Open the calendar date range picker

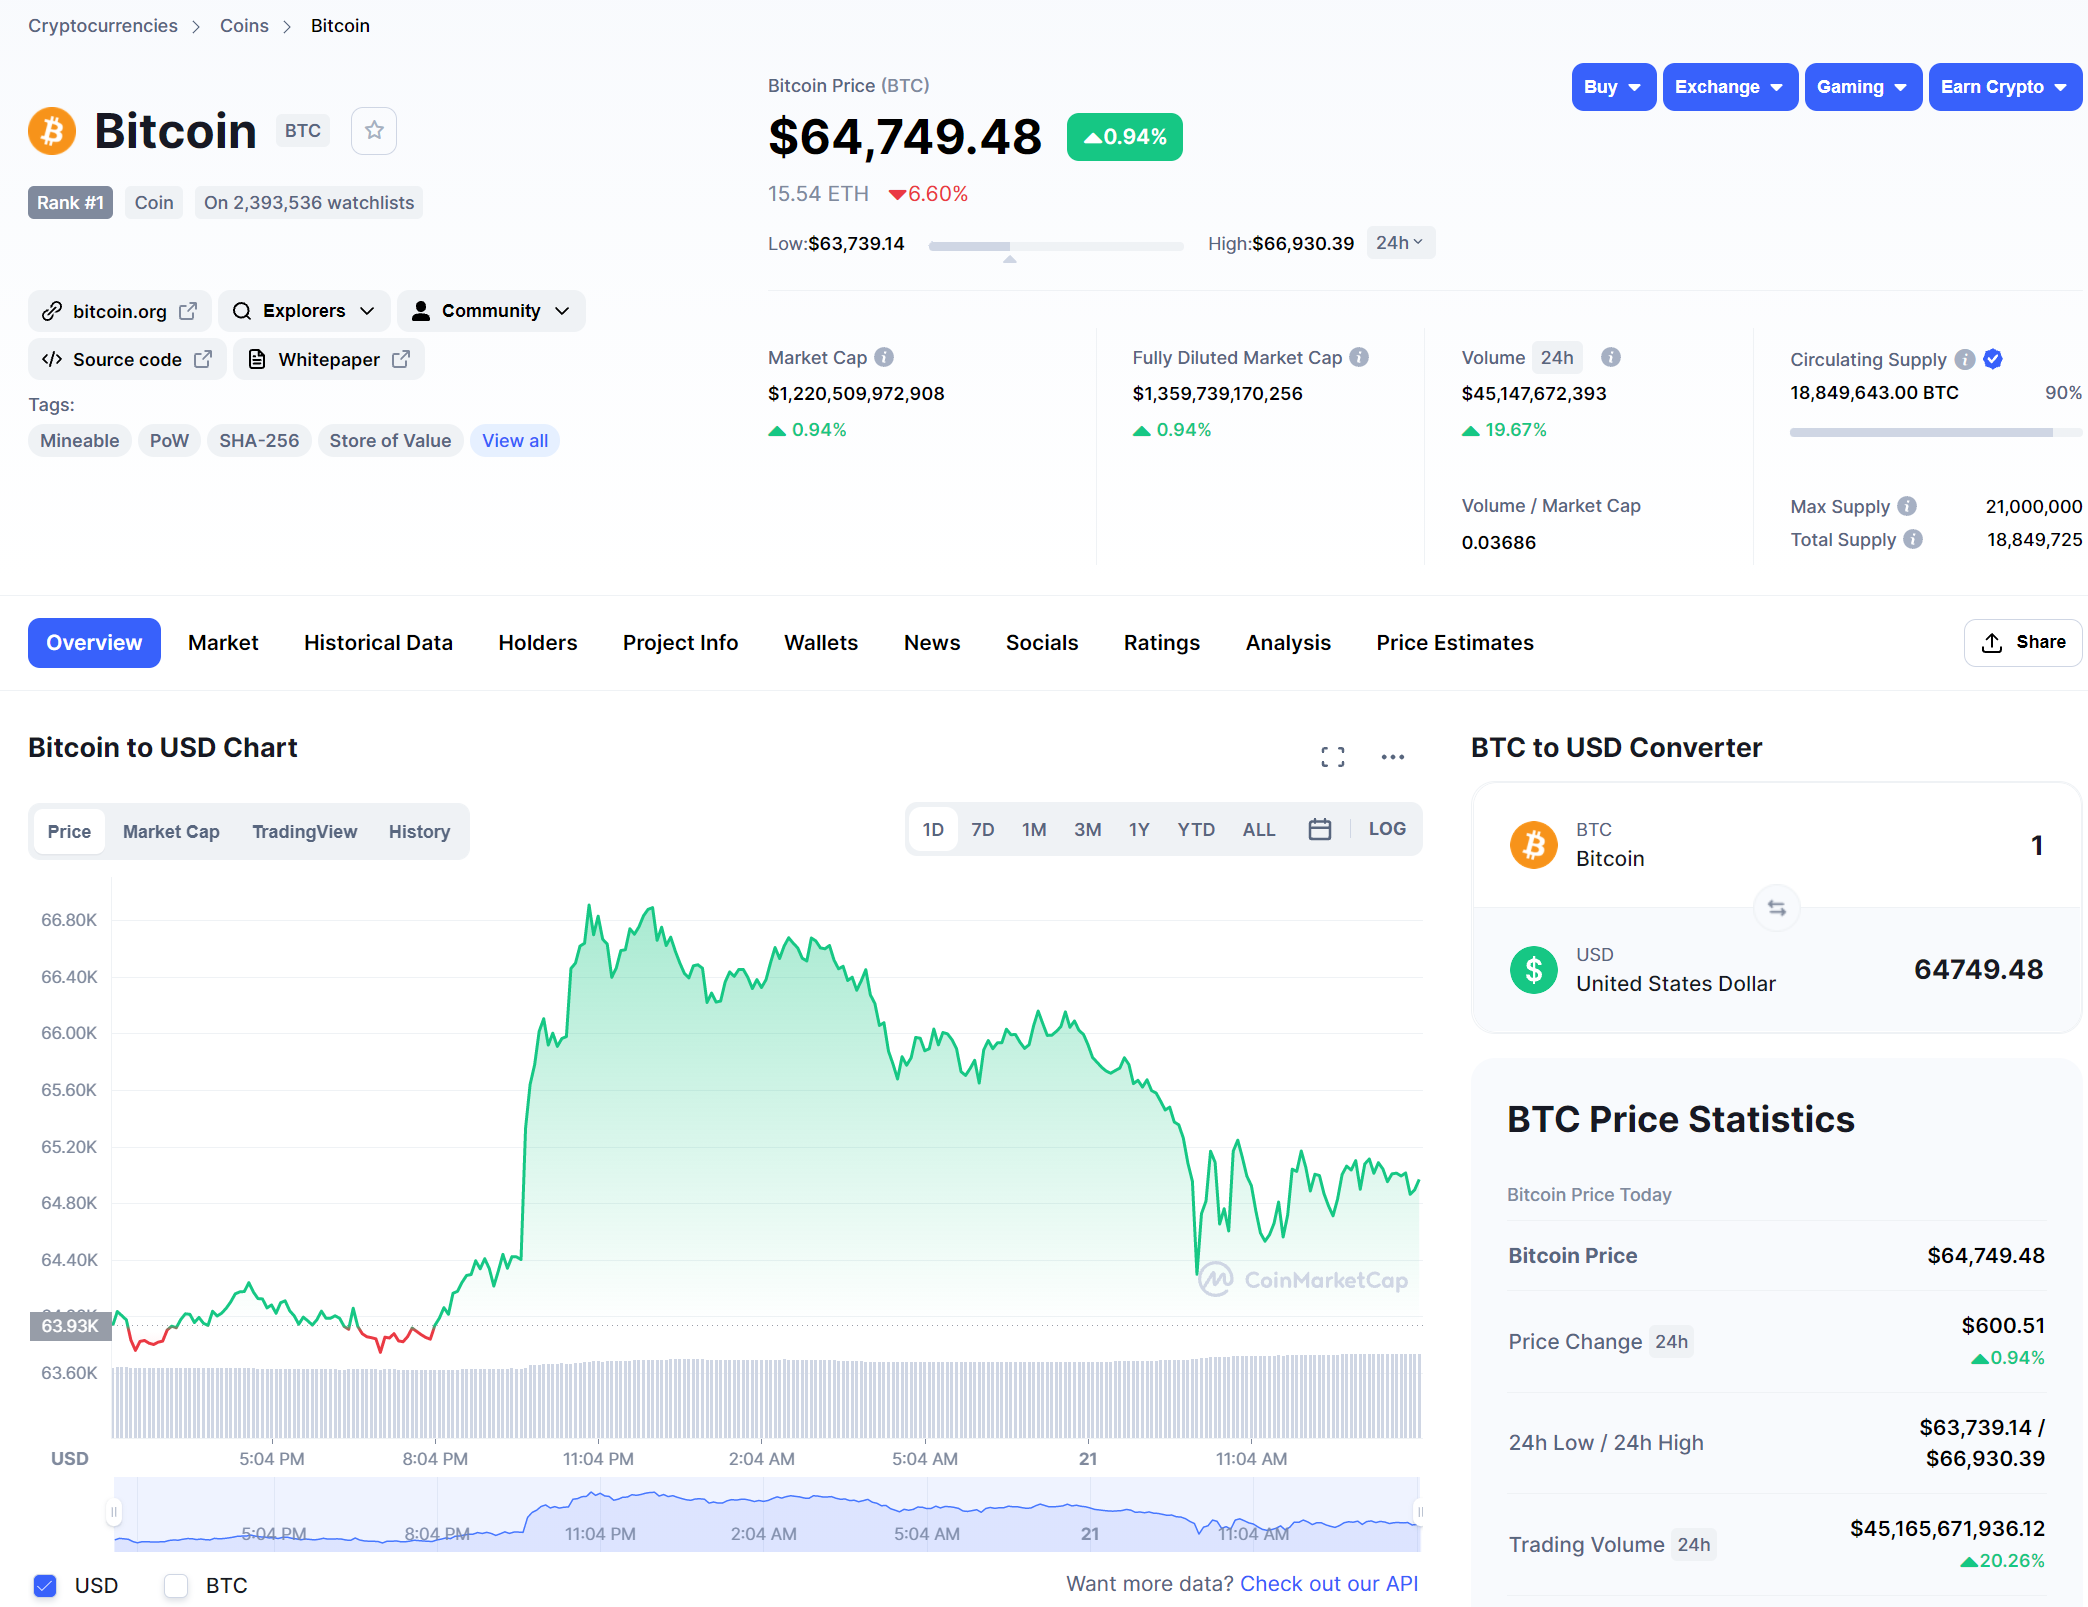[x=1319, y=829]
